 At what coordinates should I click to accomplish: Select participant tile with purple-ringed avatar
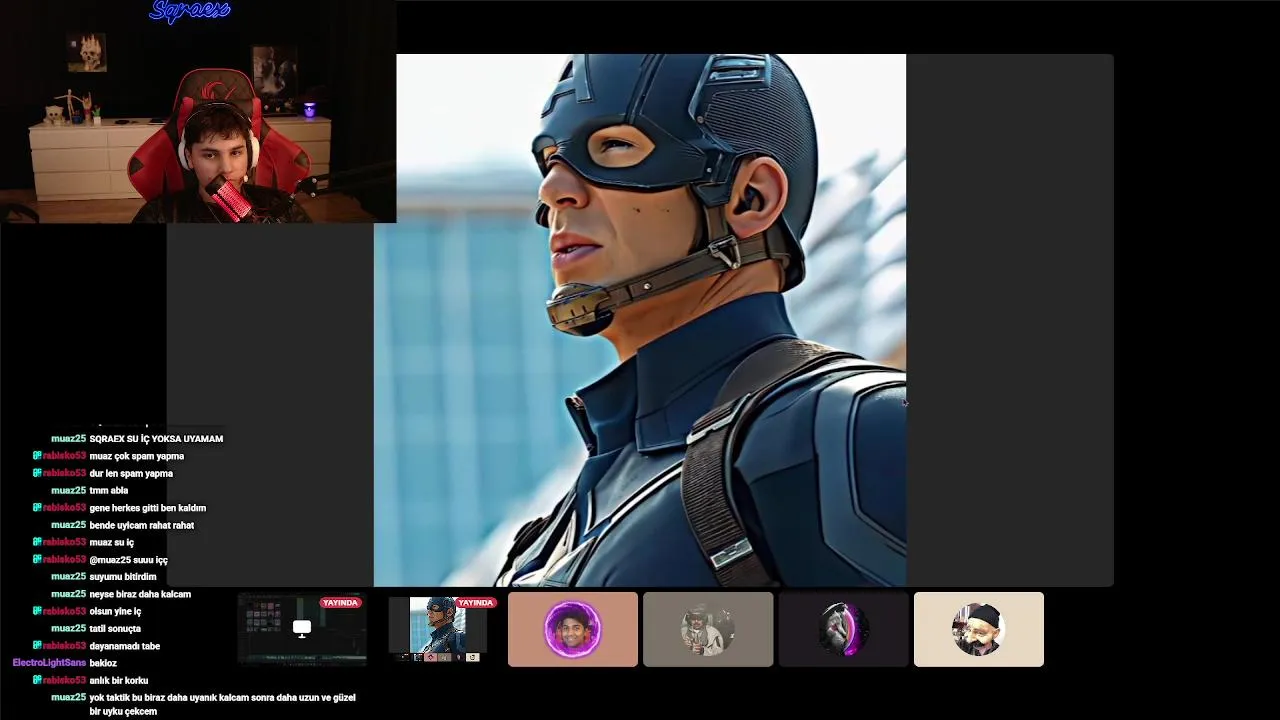573,629
